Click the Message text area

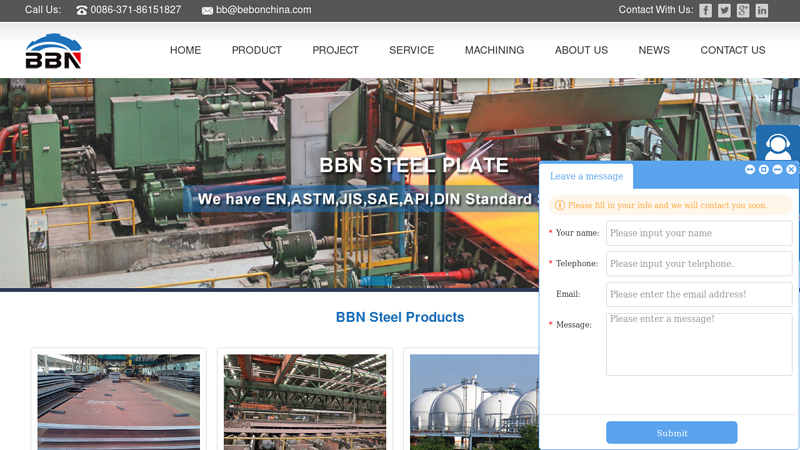(x=699, y=344)
